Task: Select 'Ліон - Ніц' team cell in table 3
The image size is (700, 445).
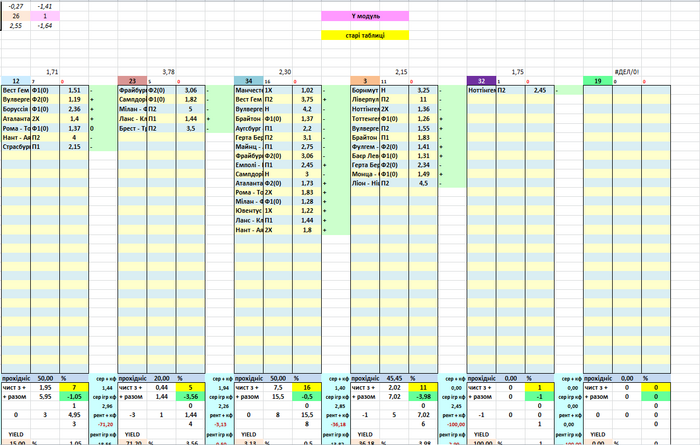Action: (x=365, y=183)
